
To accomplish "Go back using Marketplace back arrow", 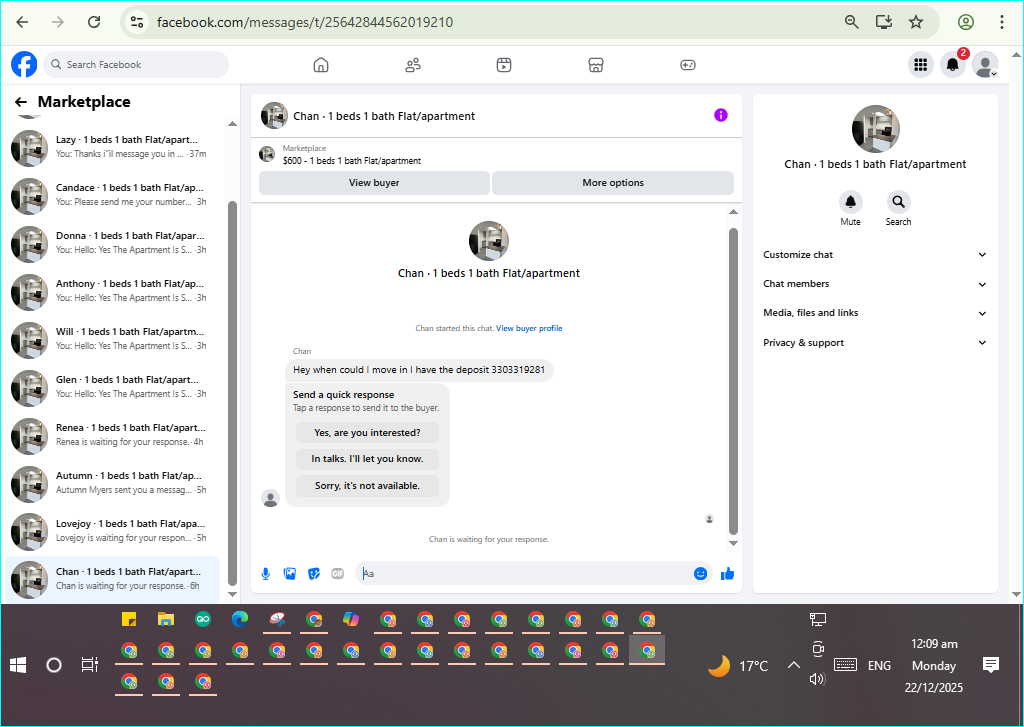I will (21, 102).
